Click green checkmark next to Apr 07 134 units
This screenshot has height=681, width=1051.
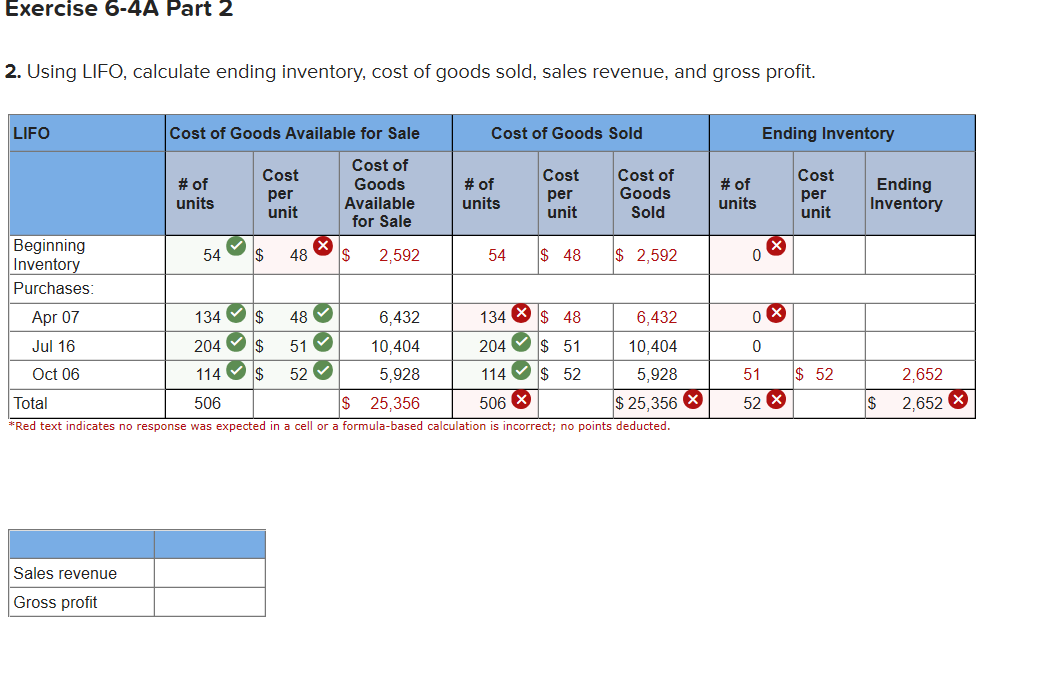236,313
